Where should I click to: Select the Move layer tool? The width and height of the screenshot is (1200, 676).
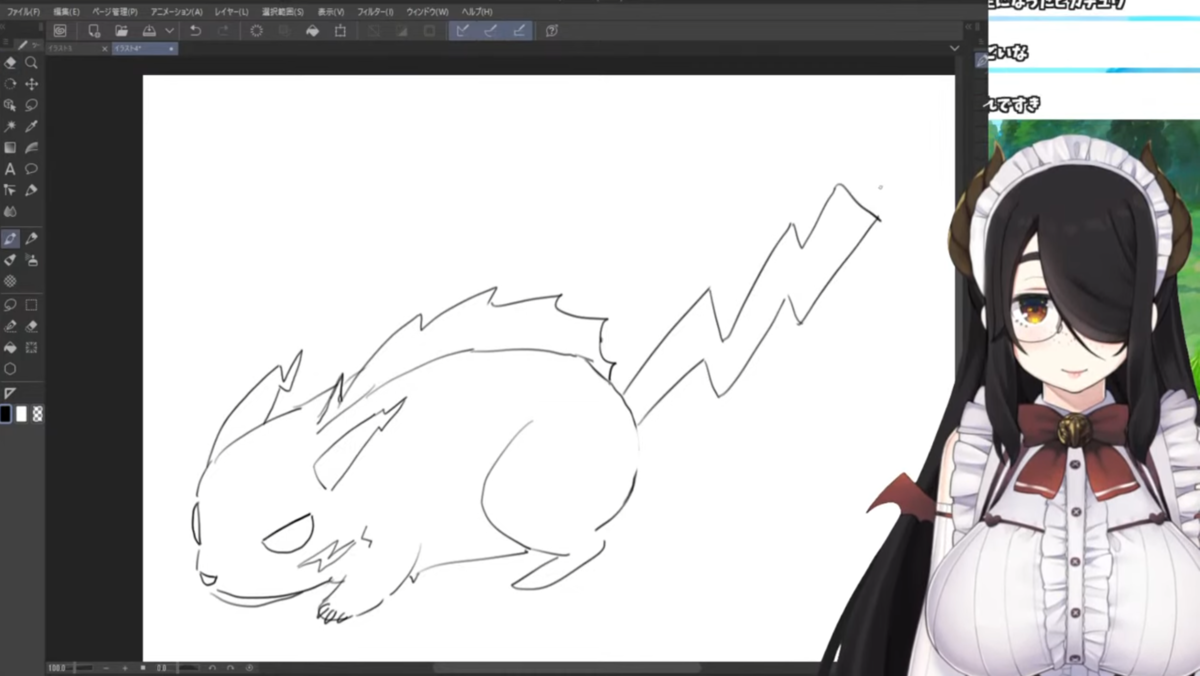click(x=31, y=84)
